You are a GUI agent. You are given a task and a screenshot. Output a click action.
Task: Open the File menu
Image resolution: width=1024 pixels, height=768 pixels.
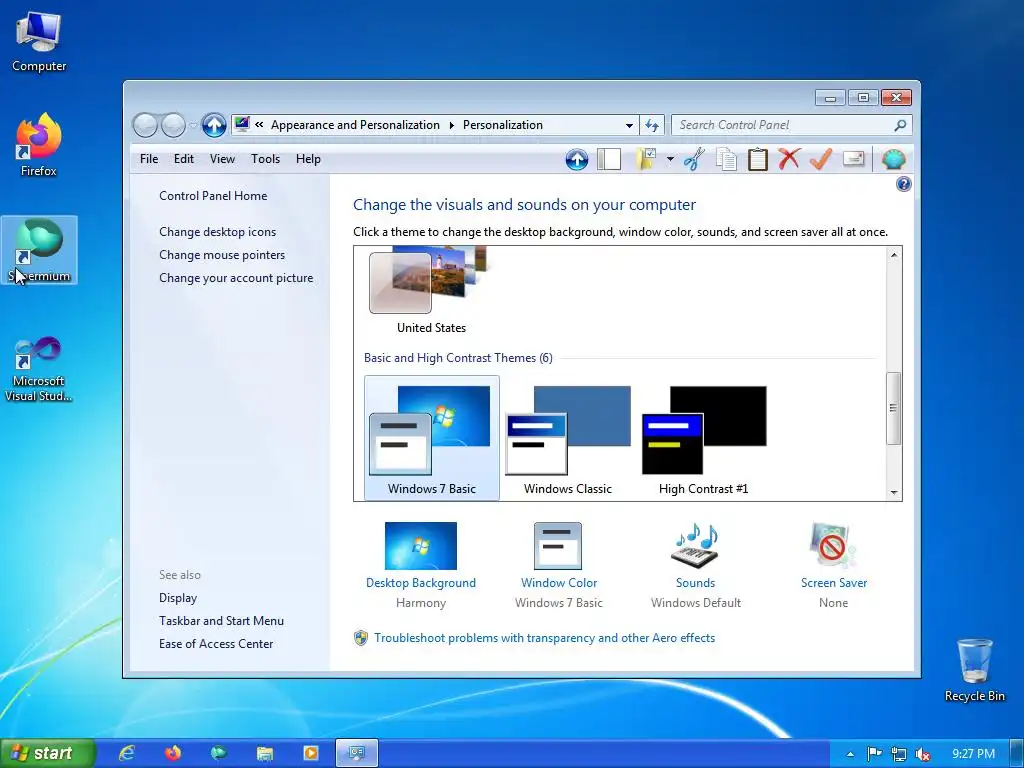(x=149, y=159)
